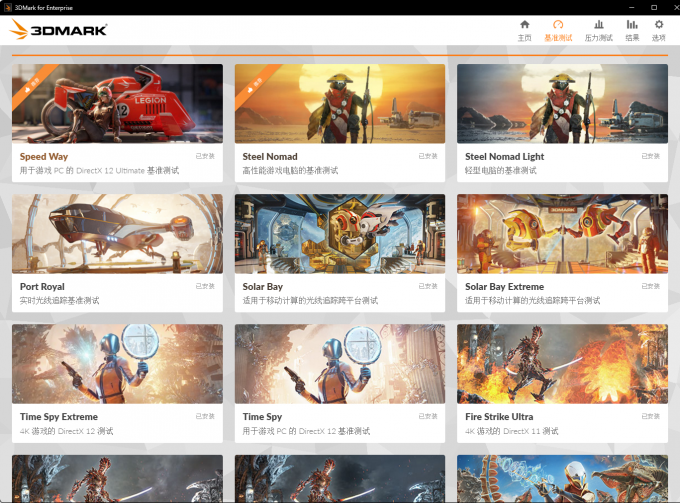Minimize the 3DMark window
Viewport: 680px width, 503px height.
coord(631,7)
